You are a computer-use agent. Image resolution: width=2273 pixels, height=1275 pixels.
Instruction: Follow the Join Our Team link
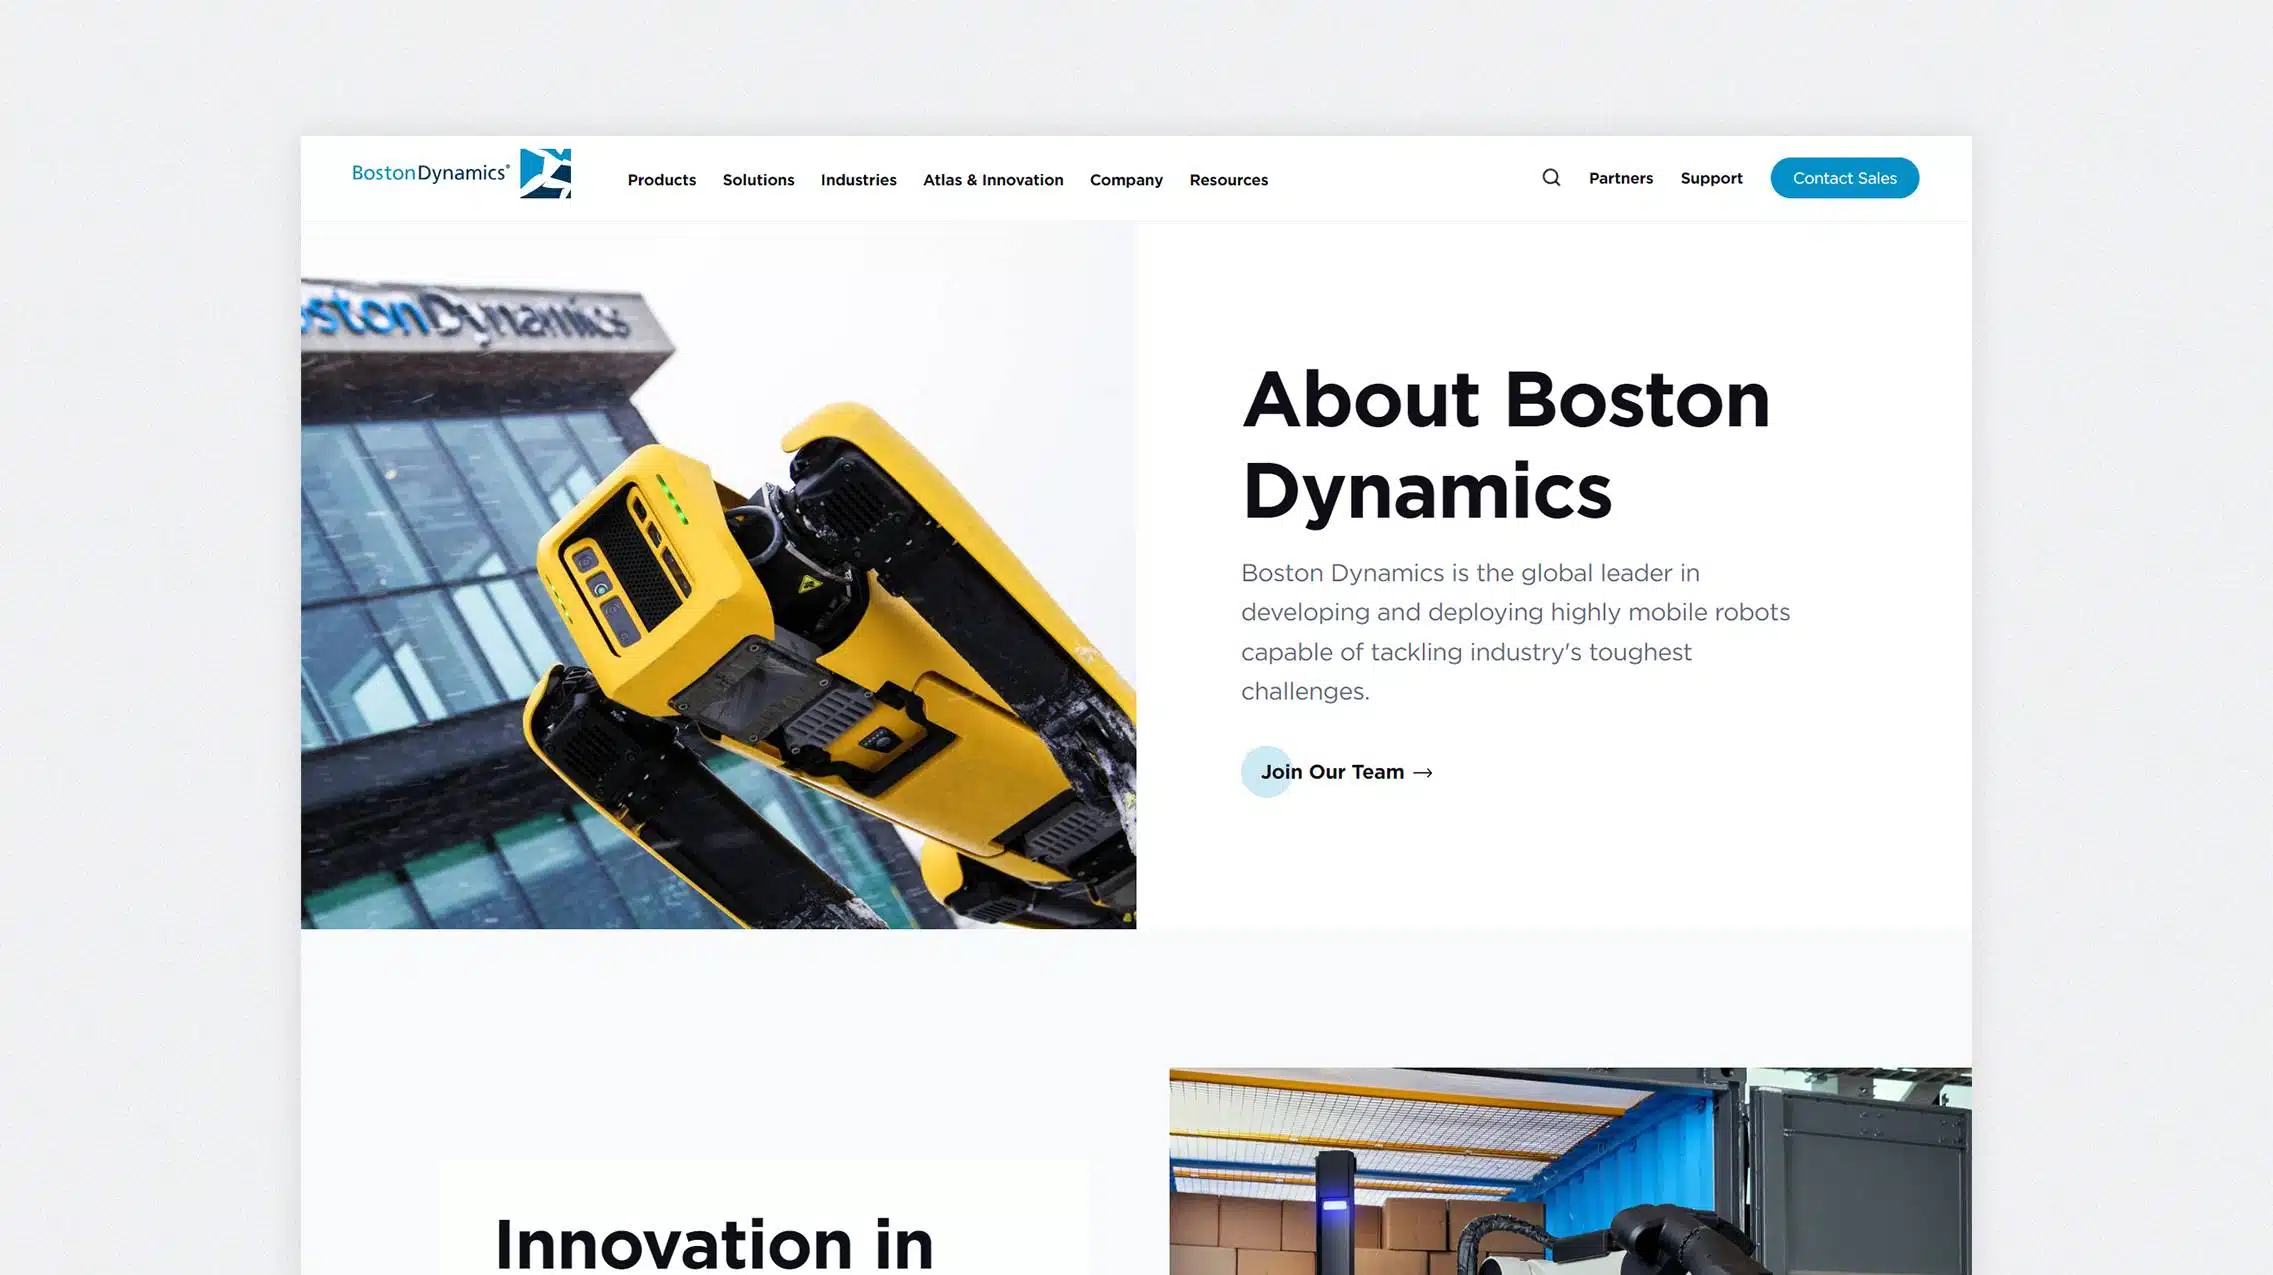click(1338, 772)
